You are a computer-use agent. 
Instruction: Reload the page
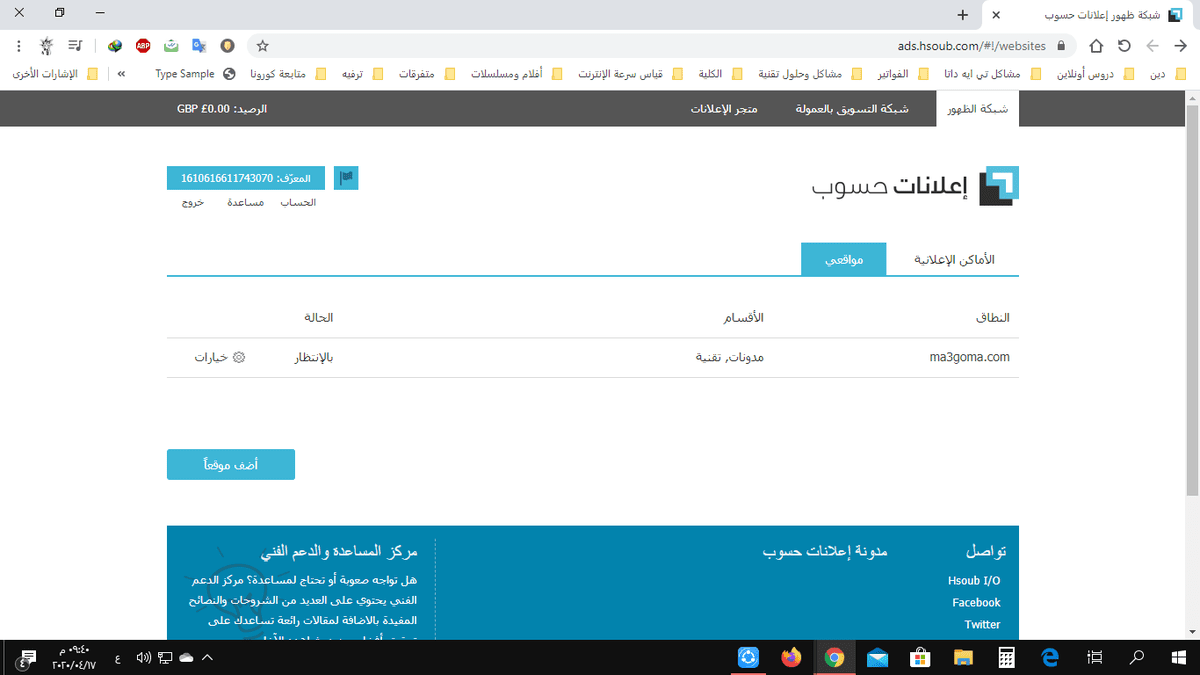(1124, 46)
